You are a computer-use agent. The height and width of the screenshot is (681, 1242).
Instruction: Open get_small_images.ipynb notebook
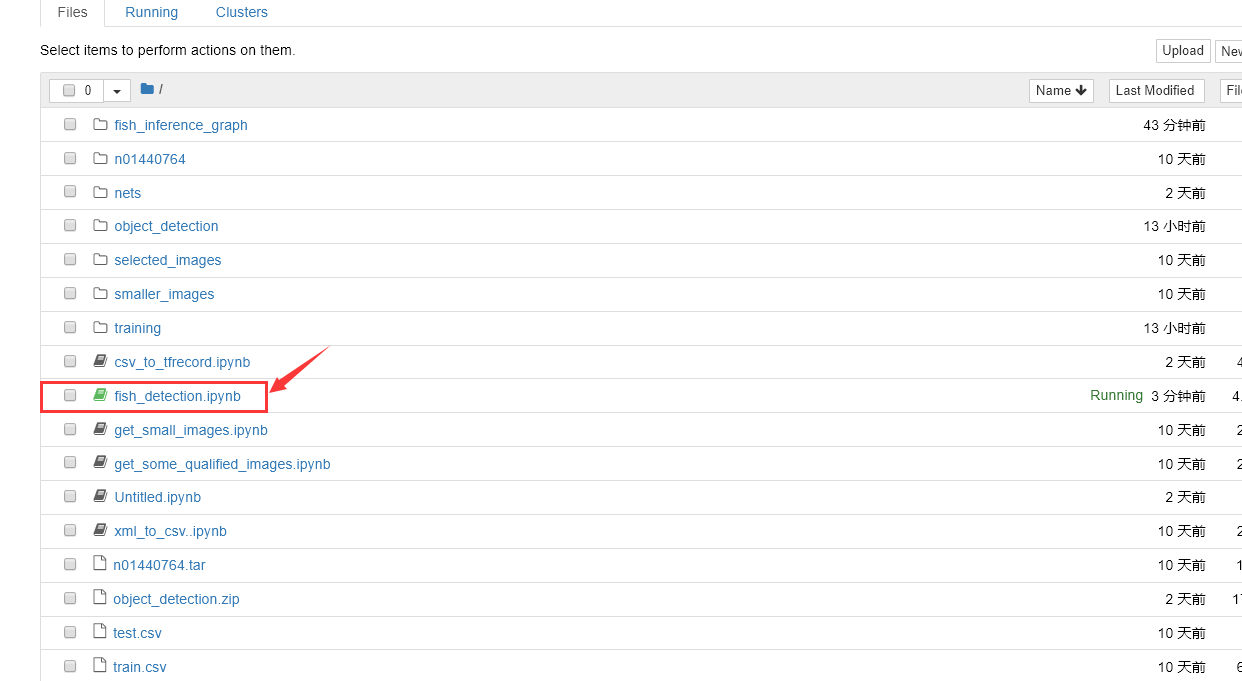pyautogui.click(x=191, y=430)
